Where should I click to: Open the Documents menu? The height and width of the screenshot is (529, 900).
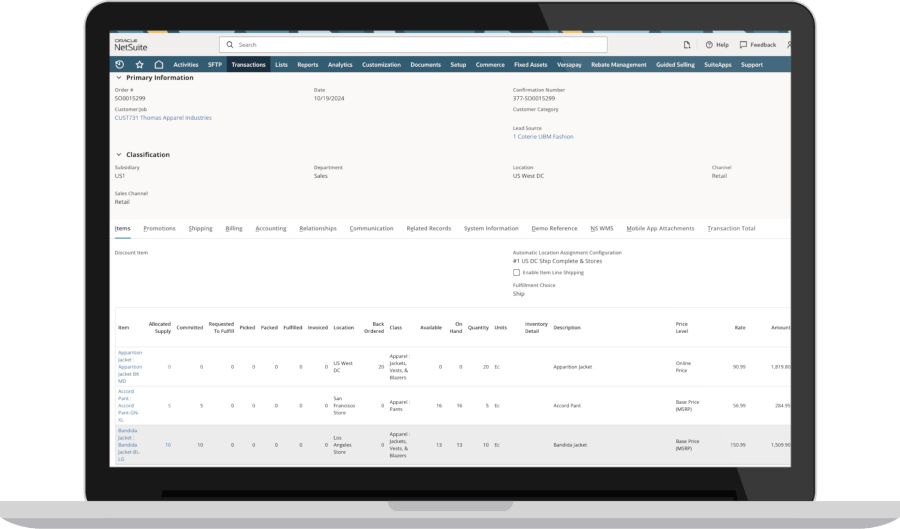[425, 65]
